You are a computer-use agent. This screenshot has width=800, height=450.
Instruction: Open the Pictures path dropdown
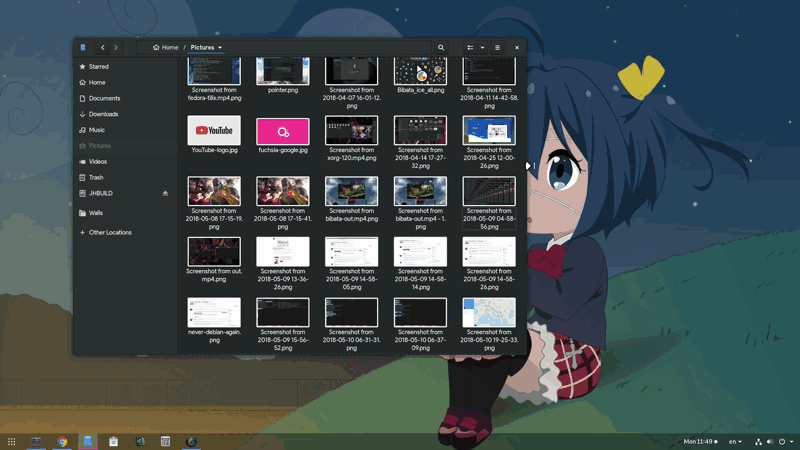click(x=207, y=47)
